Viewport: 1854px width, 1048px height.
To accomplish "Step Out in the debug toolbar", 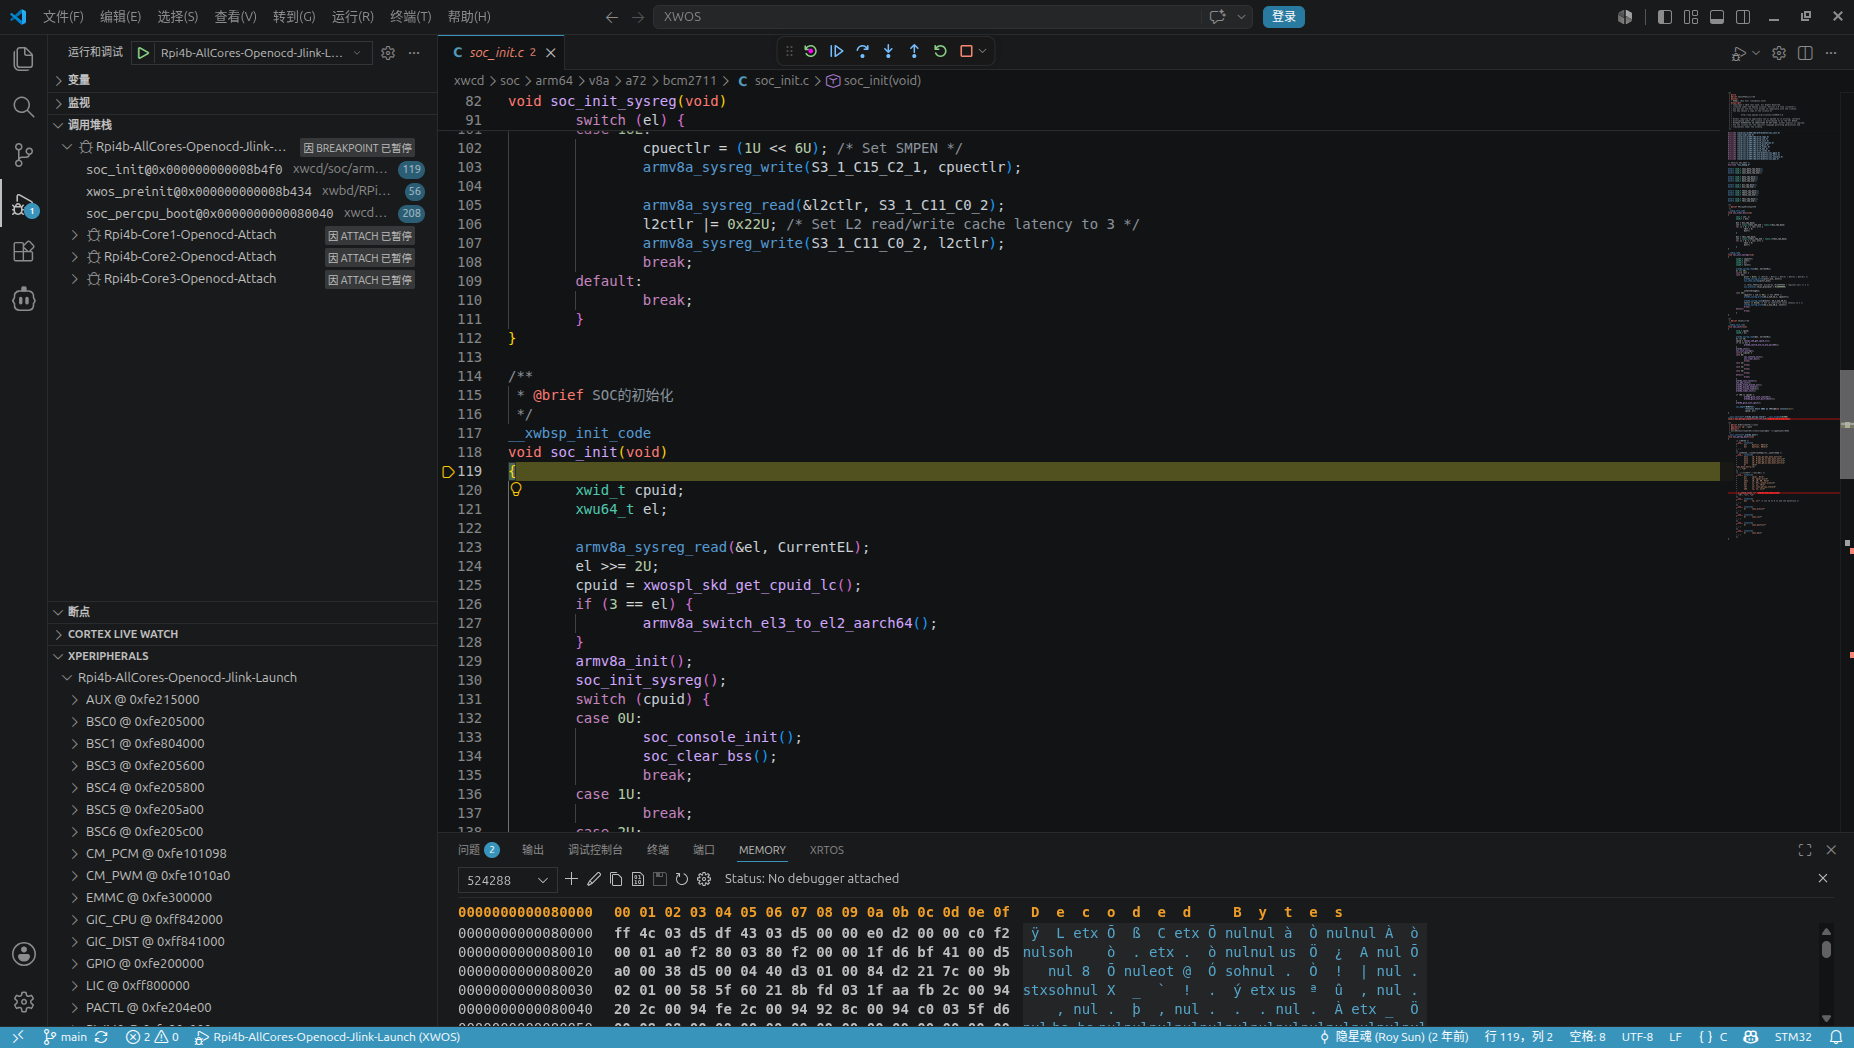I will [914, 51].
